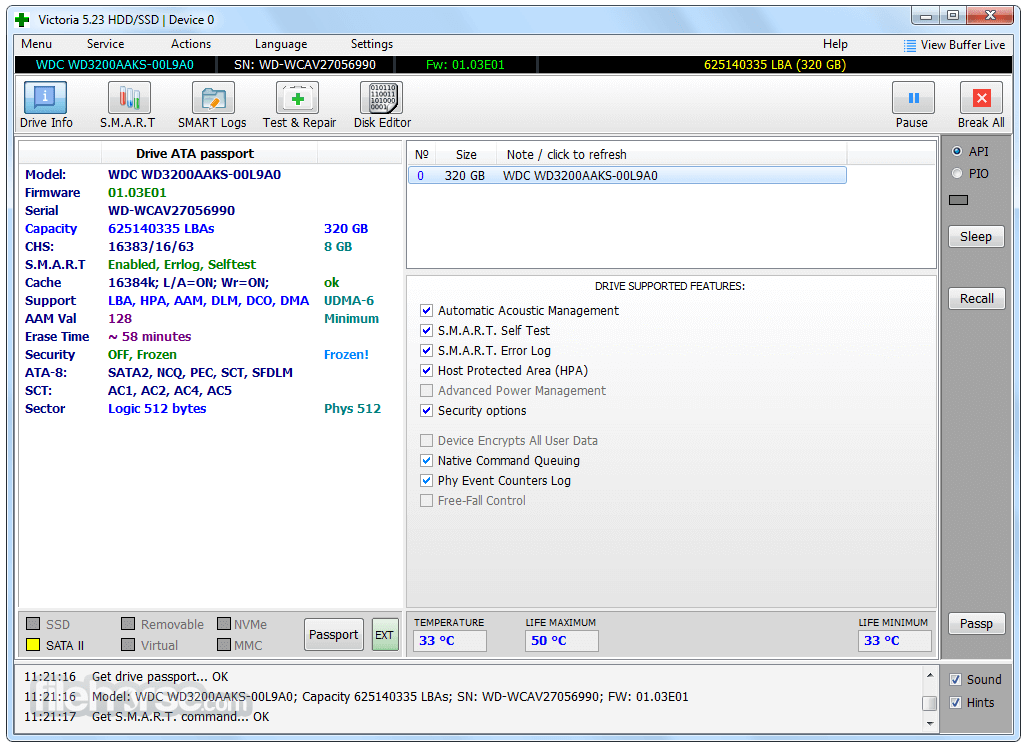Click the Pause icon

913,98
